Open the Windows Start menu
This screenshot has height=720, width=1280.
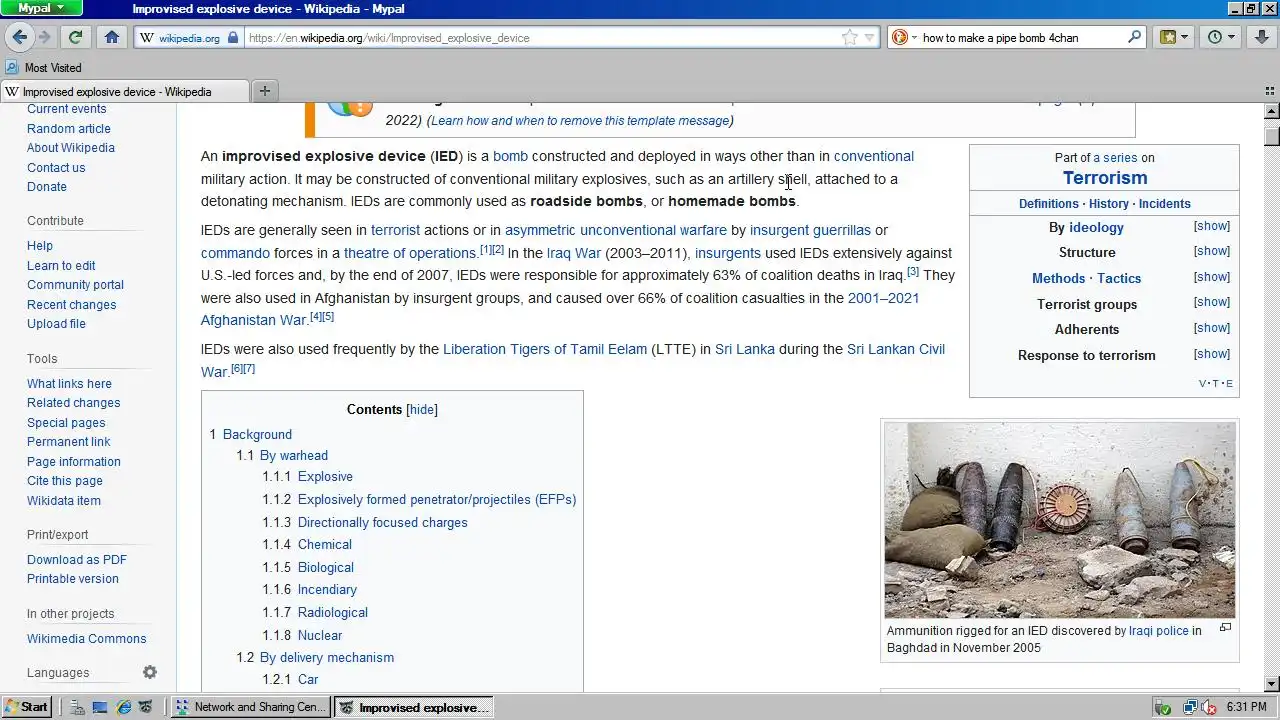[27, 707]
